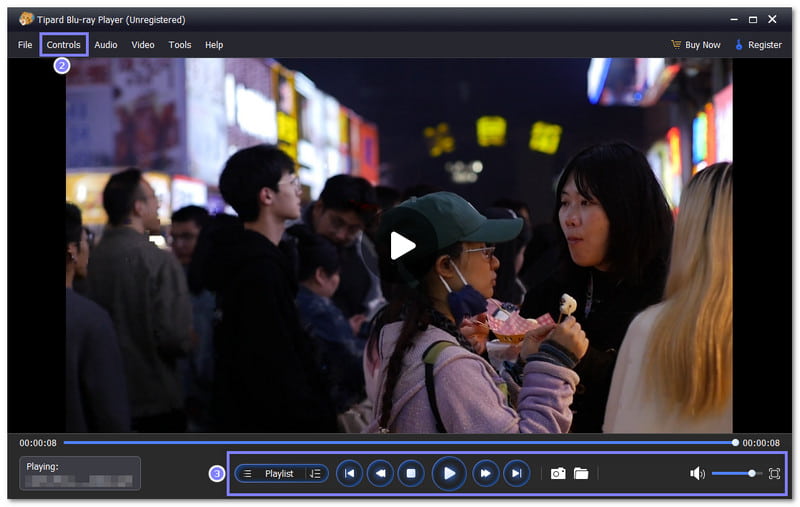Click the Register key icon
The width and height of the screenshot is (800, 507).
coord(739,44)
